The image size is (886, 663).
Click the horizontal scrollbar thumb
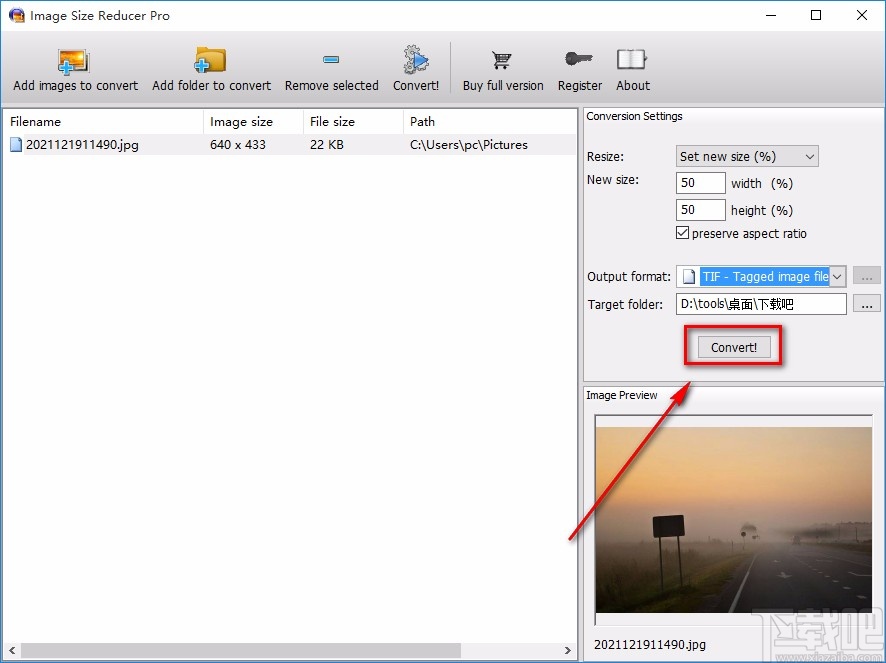(x=241, y=650)
